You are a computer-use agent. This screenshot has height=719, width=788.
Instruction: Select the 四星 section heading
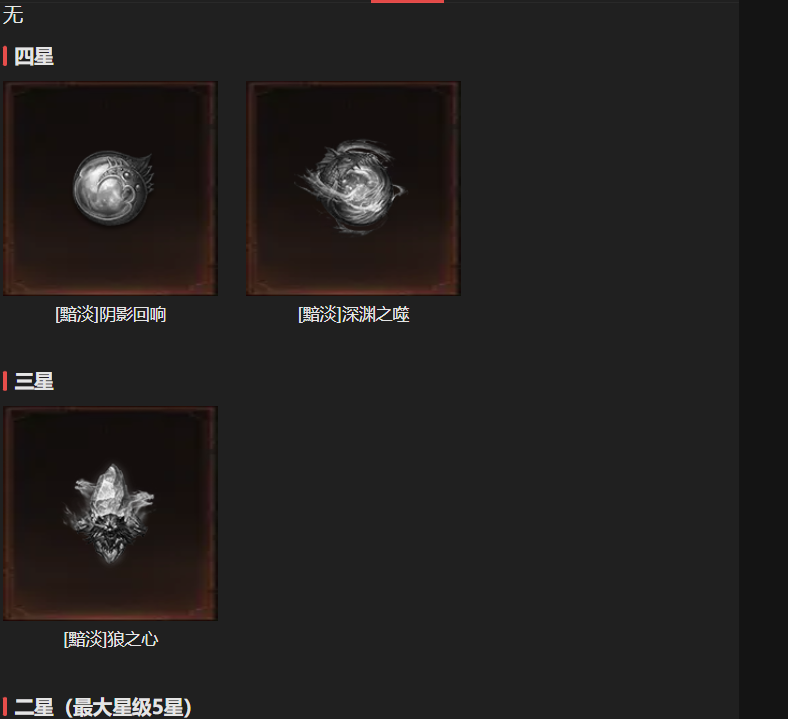pos(34,56)
